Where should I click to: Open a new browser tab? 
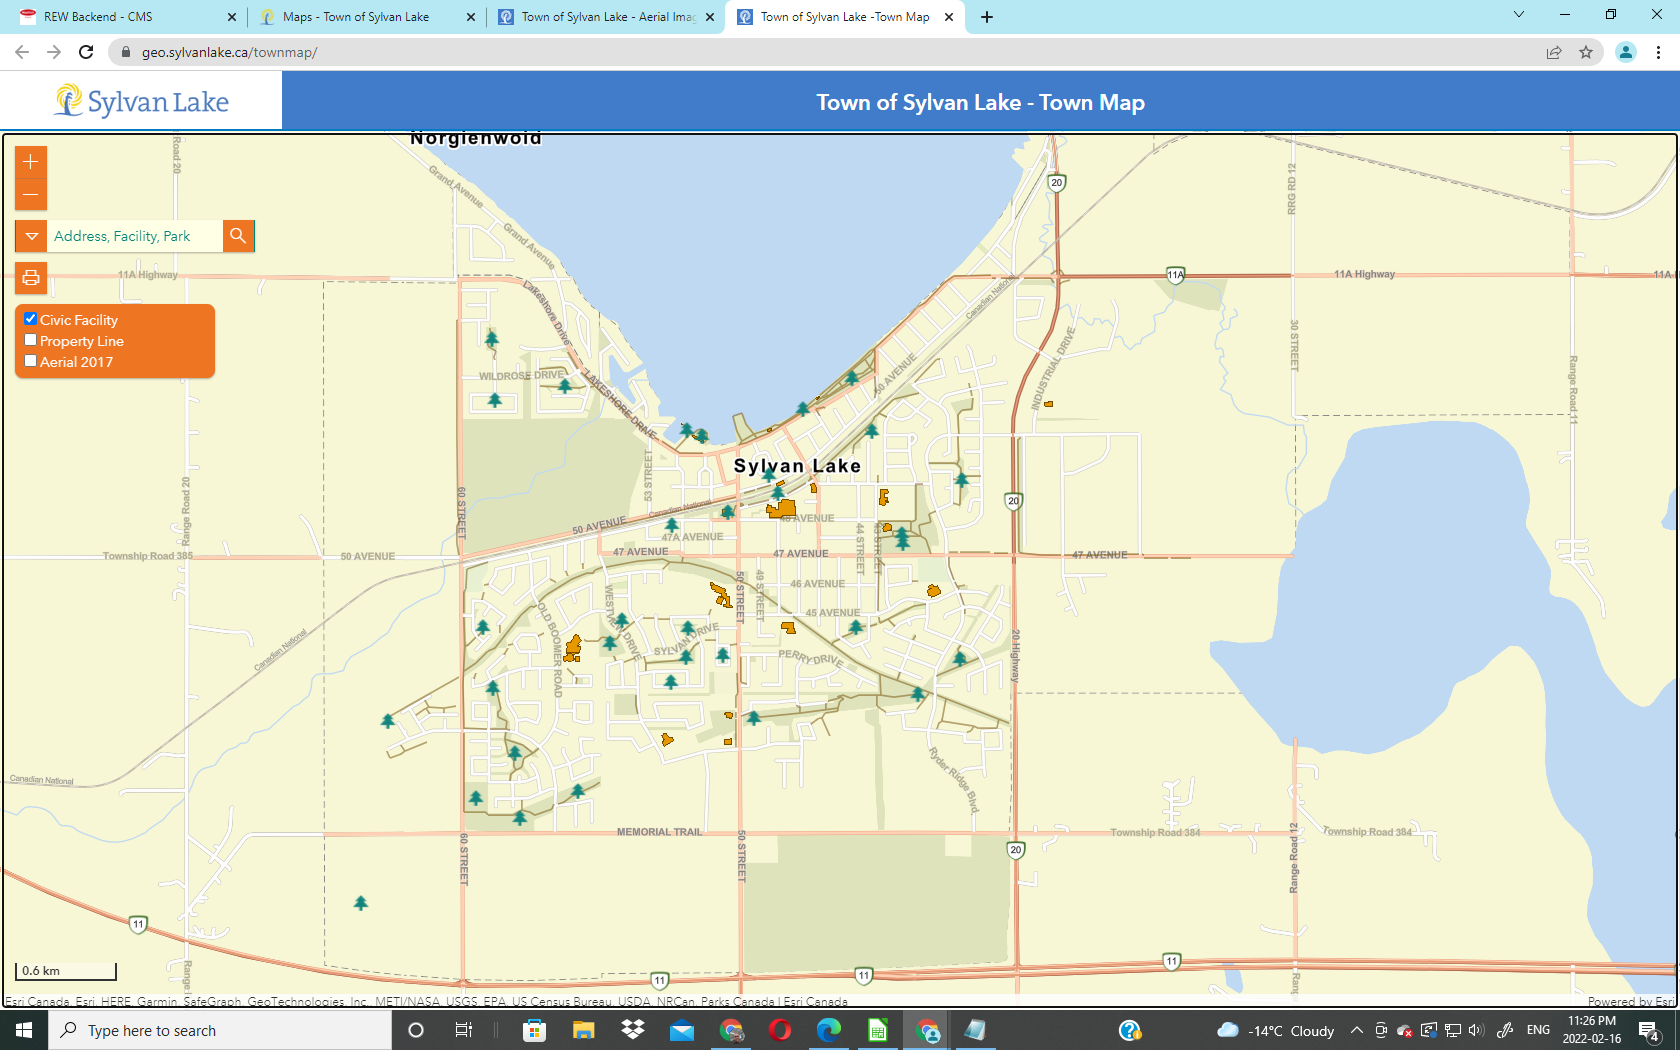pos(987,17)
